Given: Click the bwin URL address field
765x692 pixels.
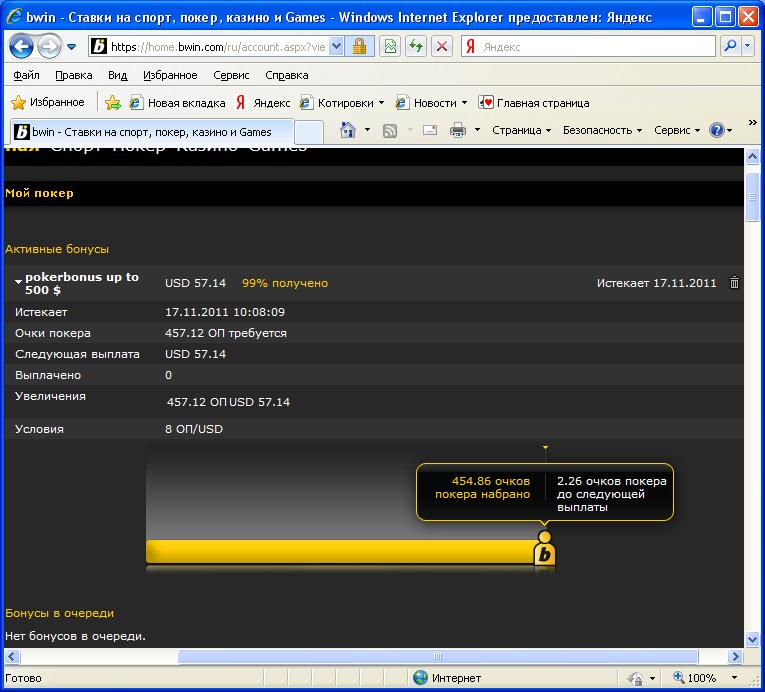Looking at the screenshot, I should (217, 47).
